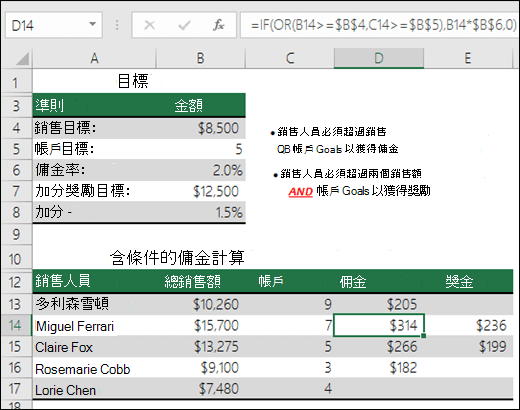This screenshot has height=410, width=520.
Task: Select the Lorie Chen name cell
Action: tap(94, 389)
